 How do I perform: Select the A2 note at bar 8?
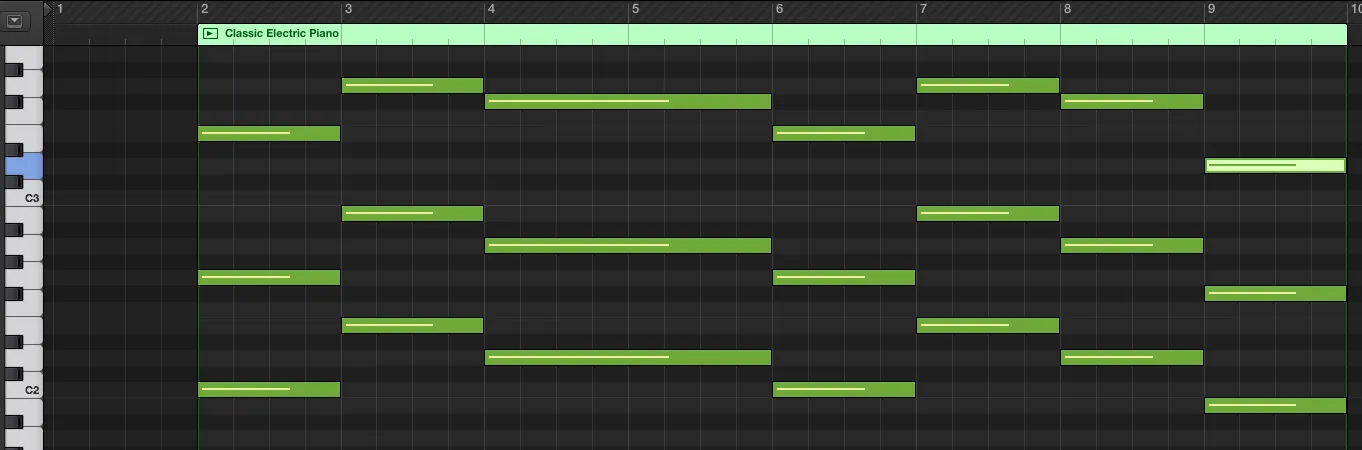(x=1132, y=245)
